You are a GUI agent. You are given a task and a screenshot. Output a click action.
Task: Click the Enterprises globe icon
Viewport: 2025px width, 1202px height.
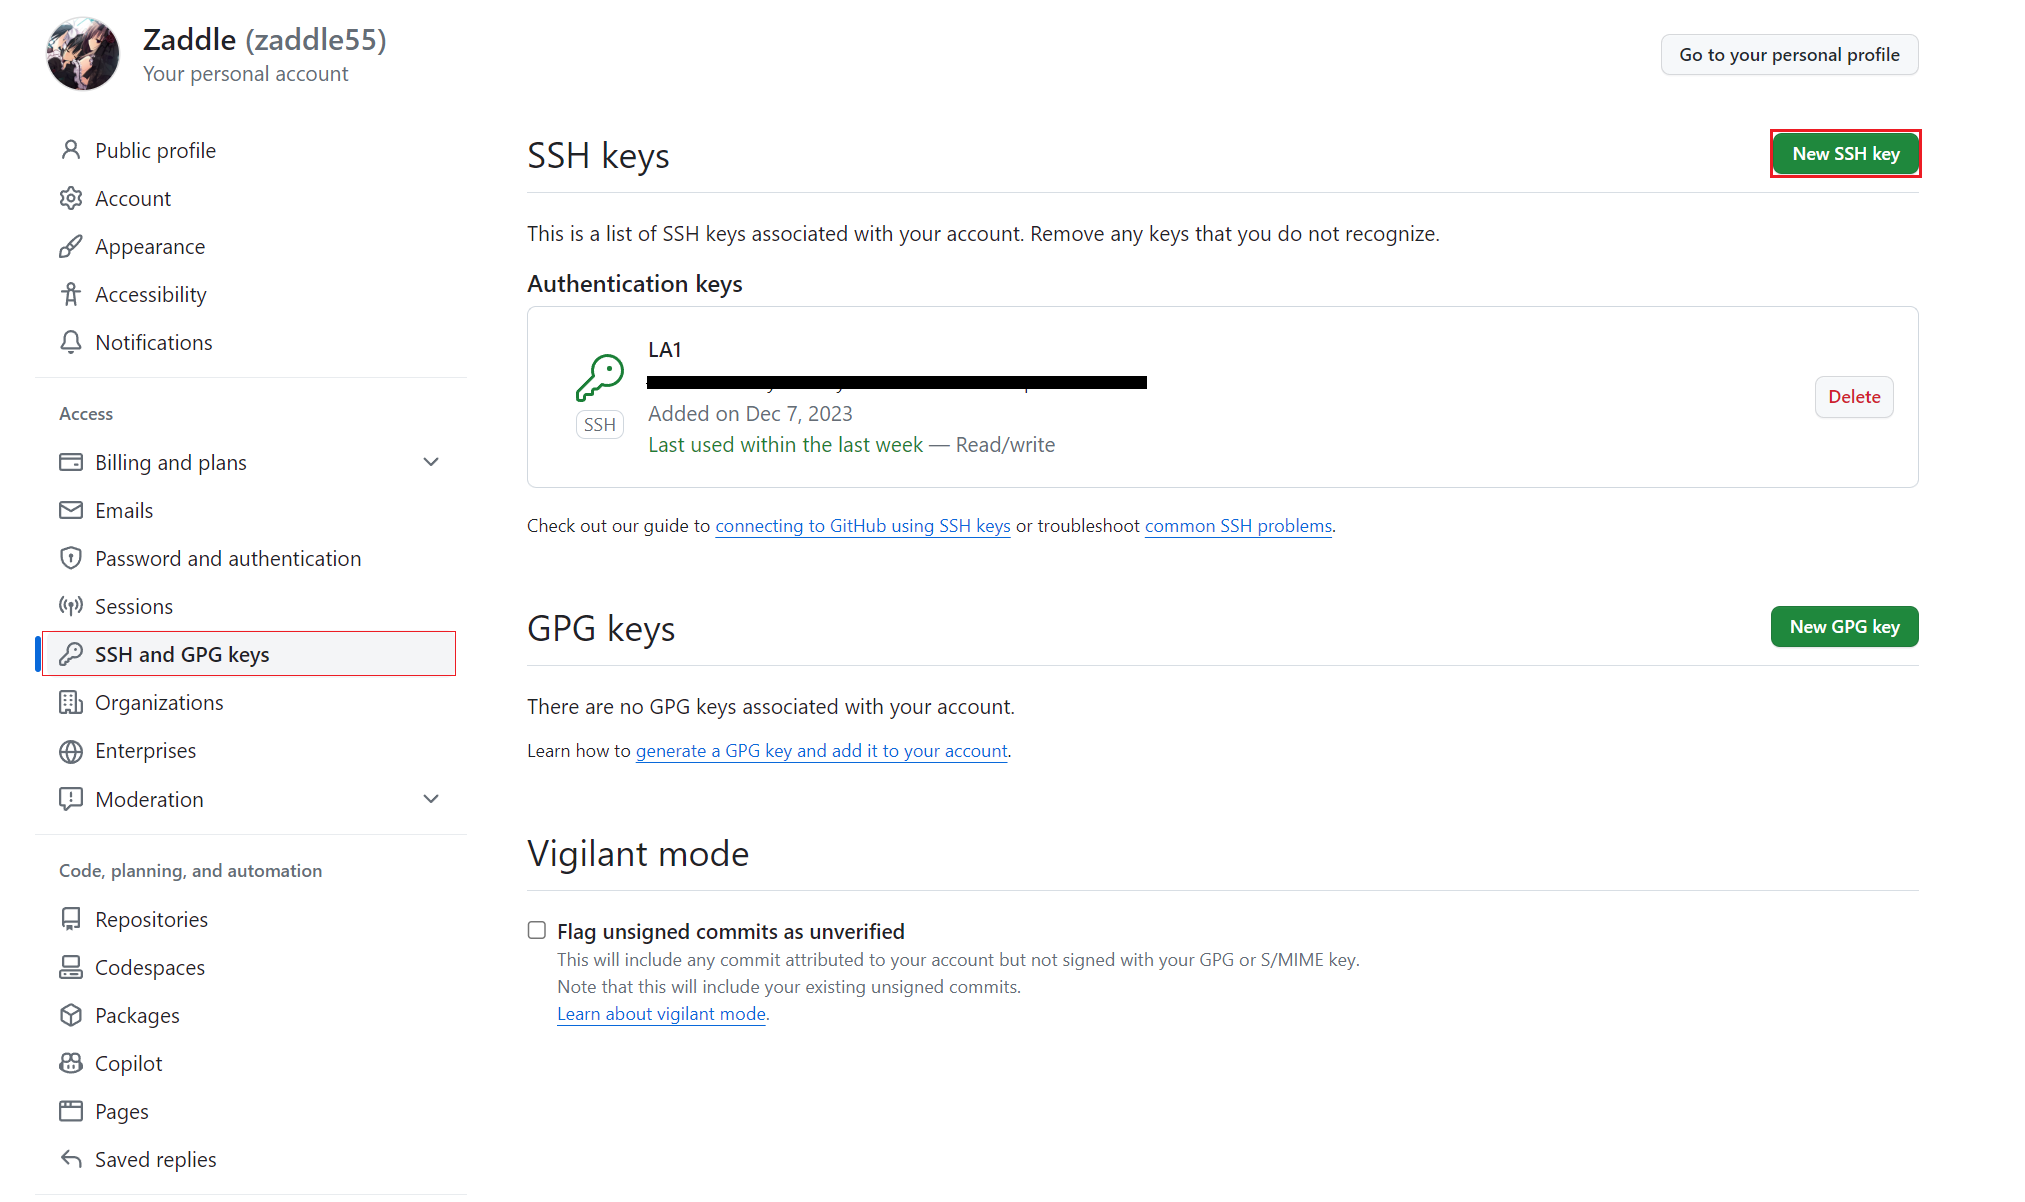71,751
